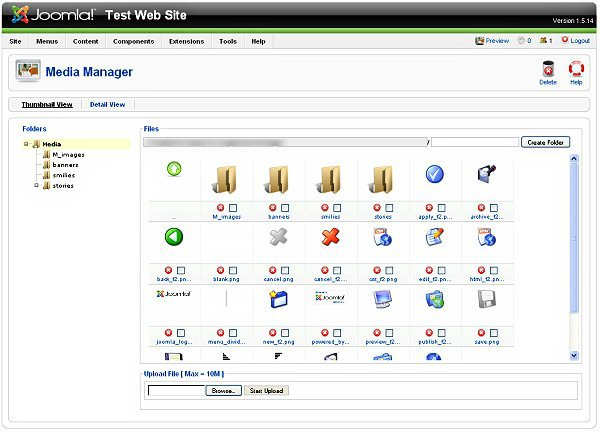The height and width of the screenshot is (432, 600).
Task: Click red delete icon for banners folder
Action: [x=272, y=207]
